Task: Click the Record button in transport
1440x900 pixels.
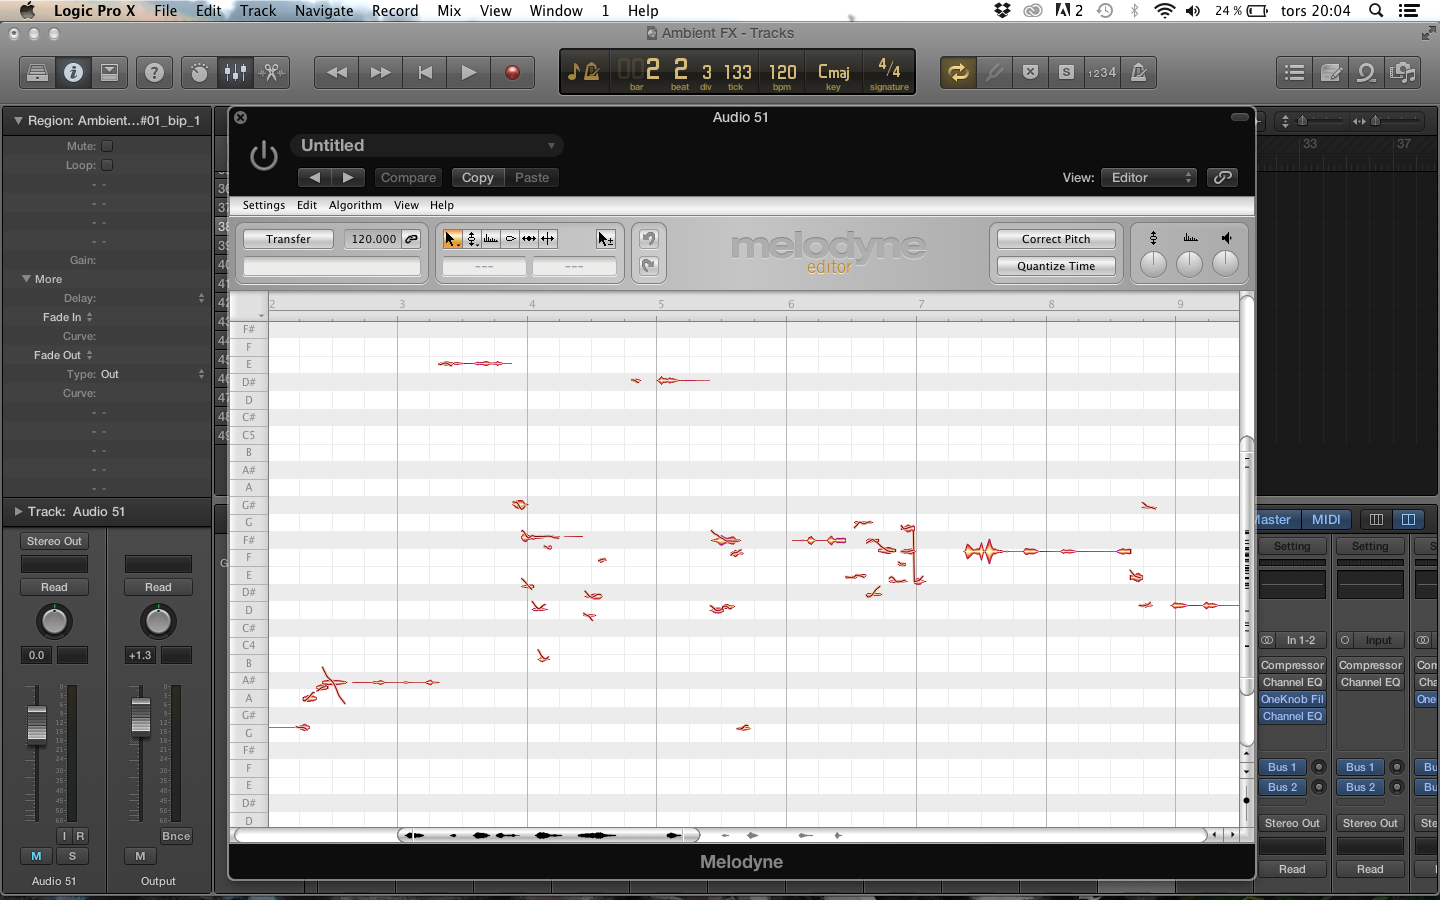Action: (512, 72)
